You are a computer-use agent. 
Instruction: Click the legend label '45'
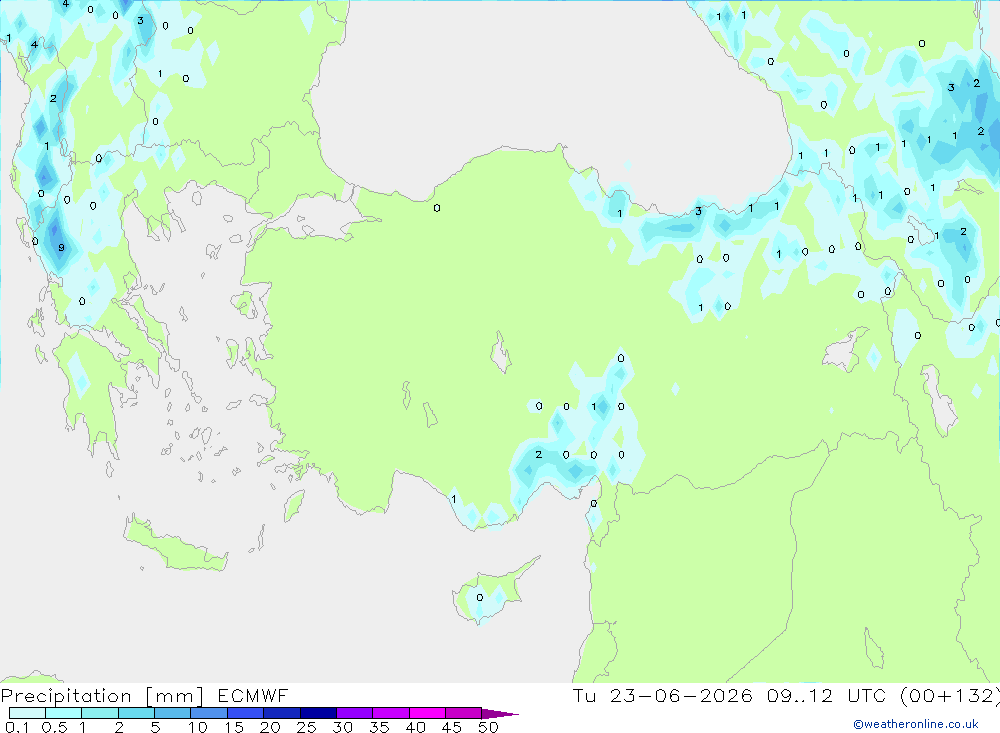coord(452,727)
